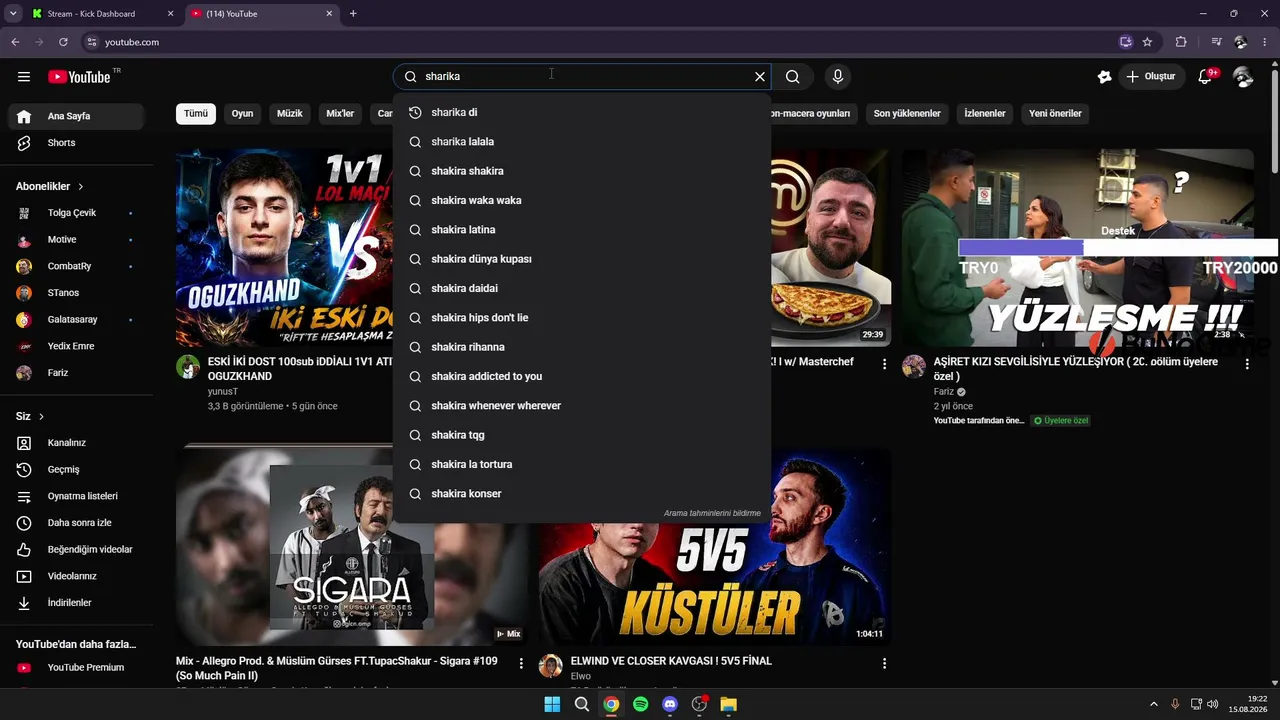The width and height of the screenshot is (1280, 720).
Task: Open the Windows Start menu
Action: coord(552,704)
